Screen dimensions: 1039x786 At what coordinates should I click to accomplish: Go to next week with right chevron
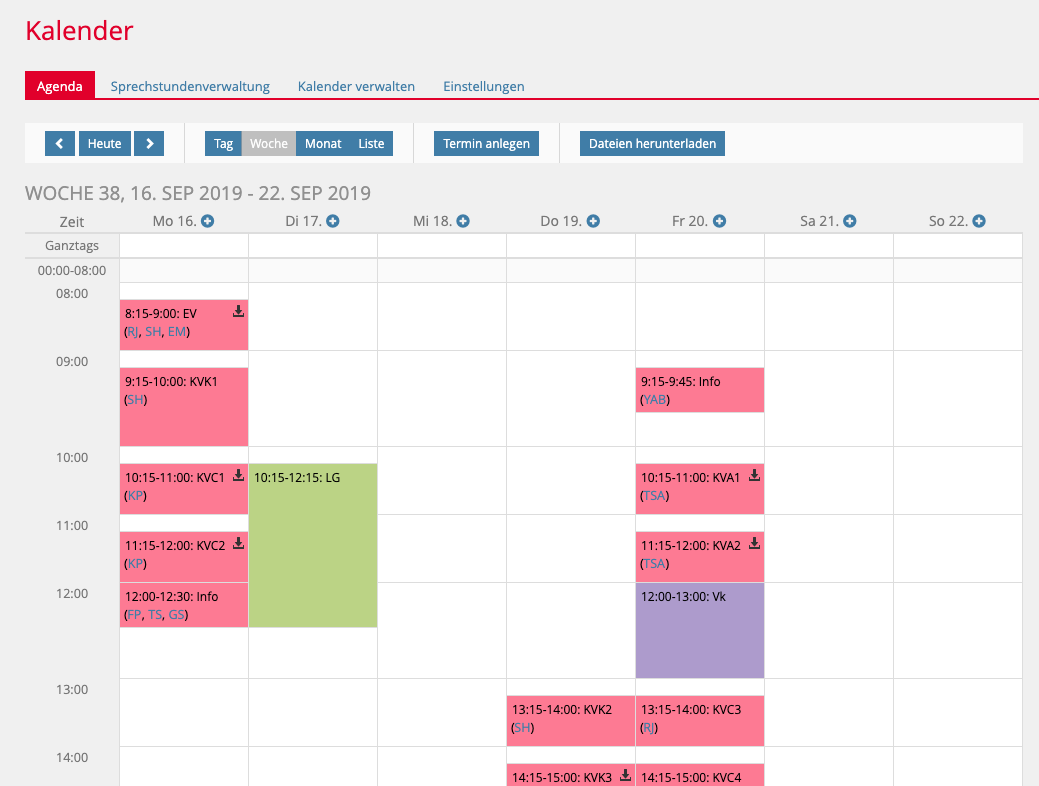(x=149, y=144)
